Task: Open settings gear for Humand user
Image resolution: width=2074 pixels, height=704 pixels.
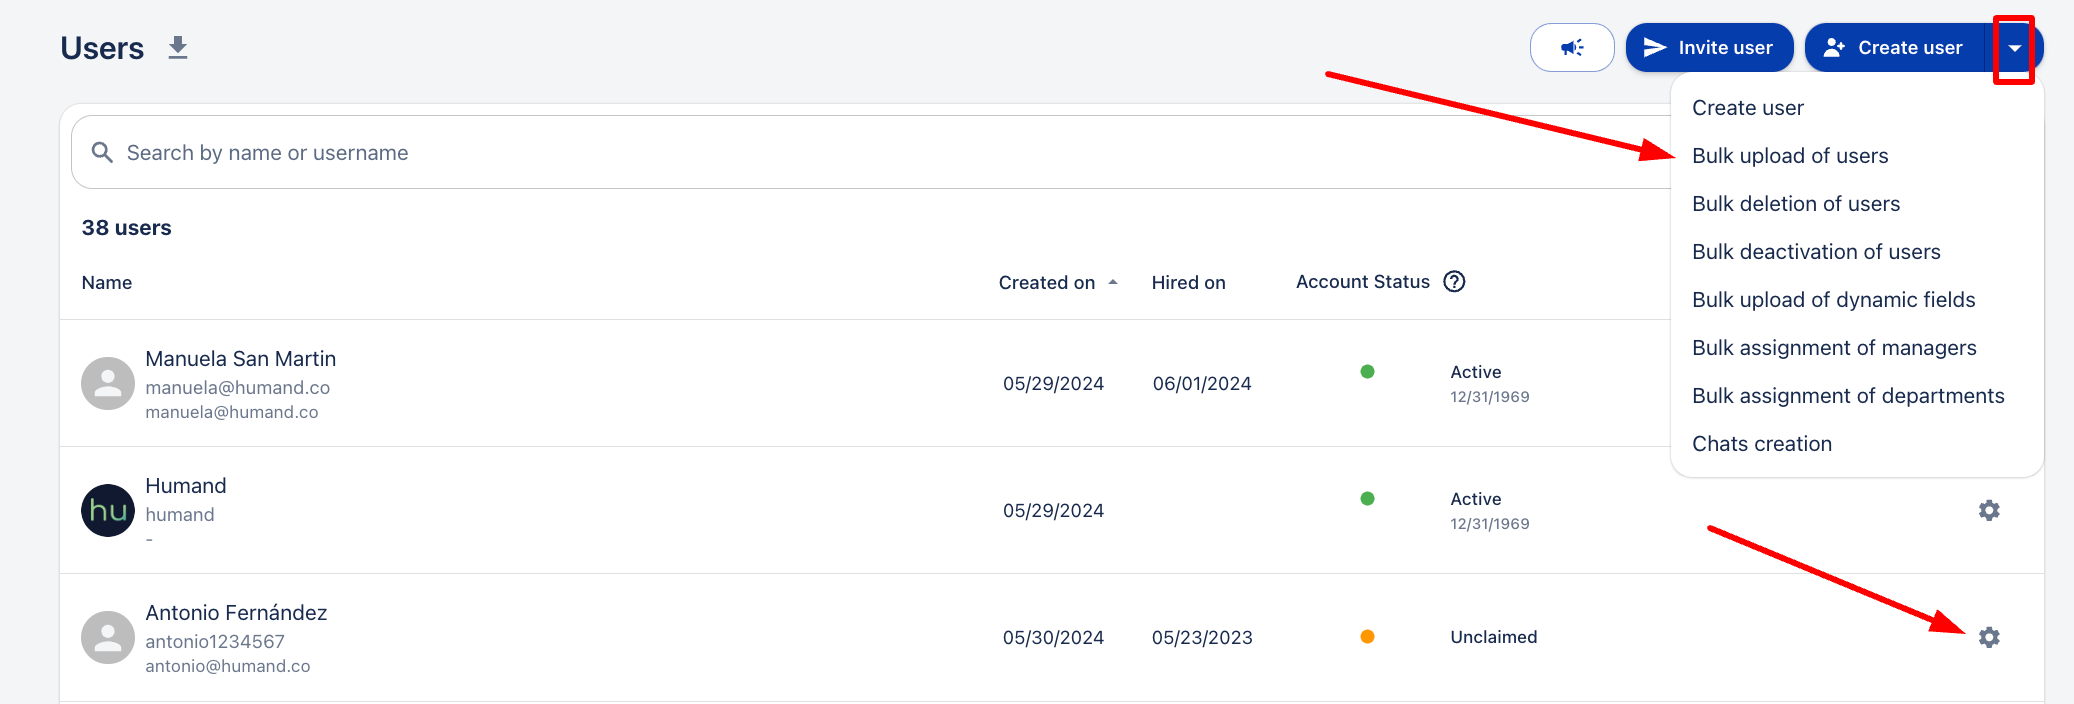Action: click(x=1988, y=510)
